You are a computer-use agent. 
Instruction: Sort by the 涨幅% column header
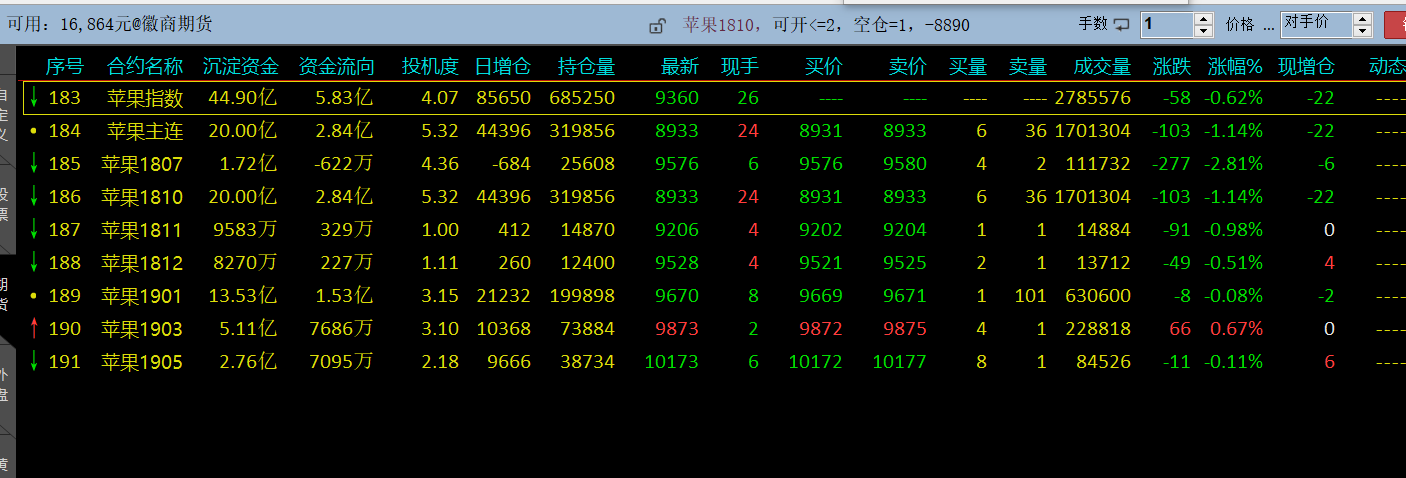point(1235,67)
